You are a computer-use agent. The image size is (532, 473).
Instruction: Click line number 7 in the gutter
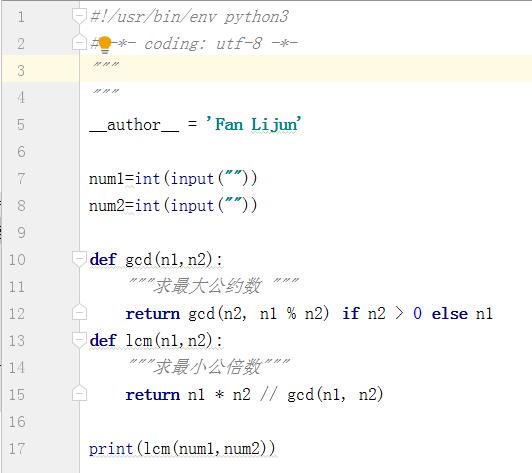click(x=21, y=178)
